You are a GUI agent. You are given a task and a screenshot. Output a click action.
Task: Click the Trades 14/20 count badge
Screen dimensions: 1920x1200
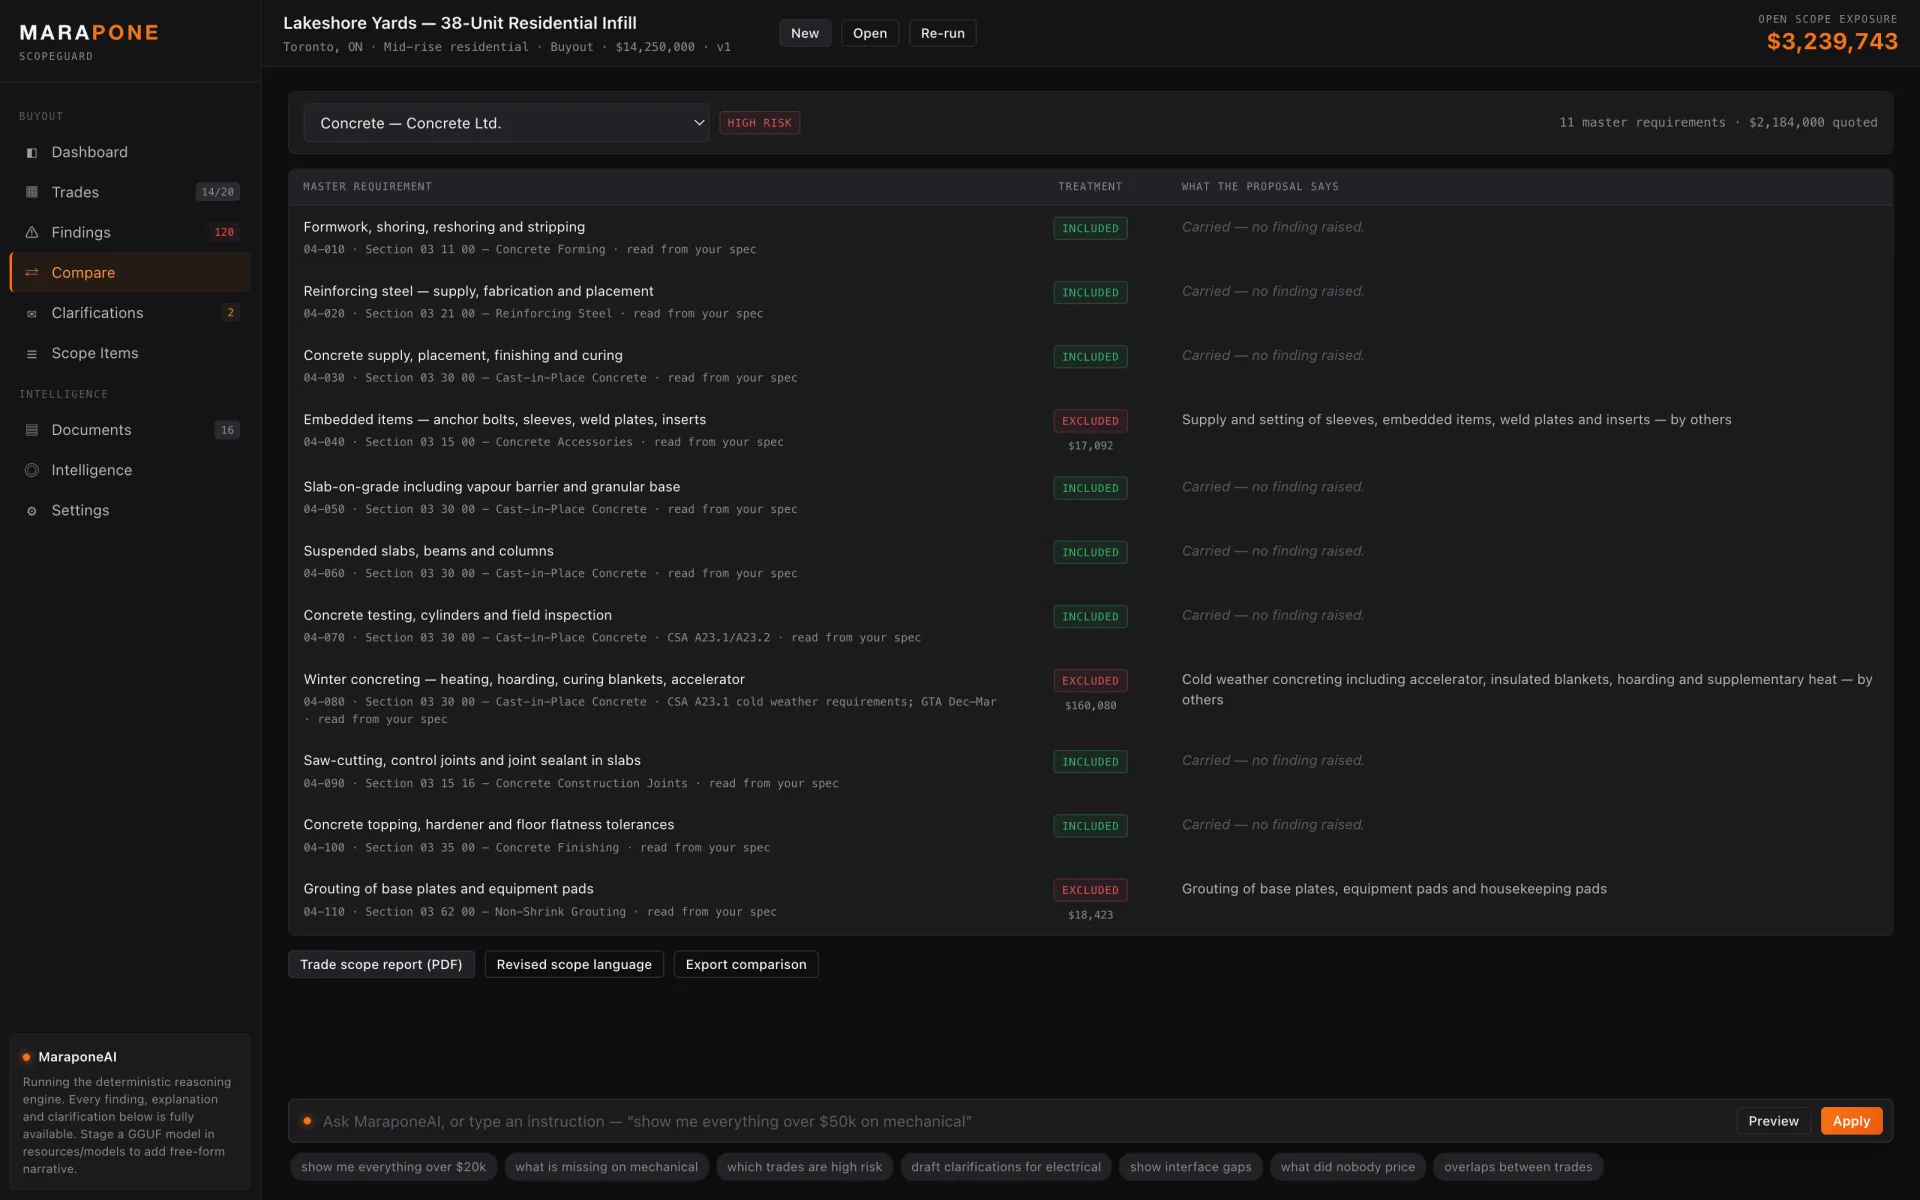(217, 192)
